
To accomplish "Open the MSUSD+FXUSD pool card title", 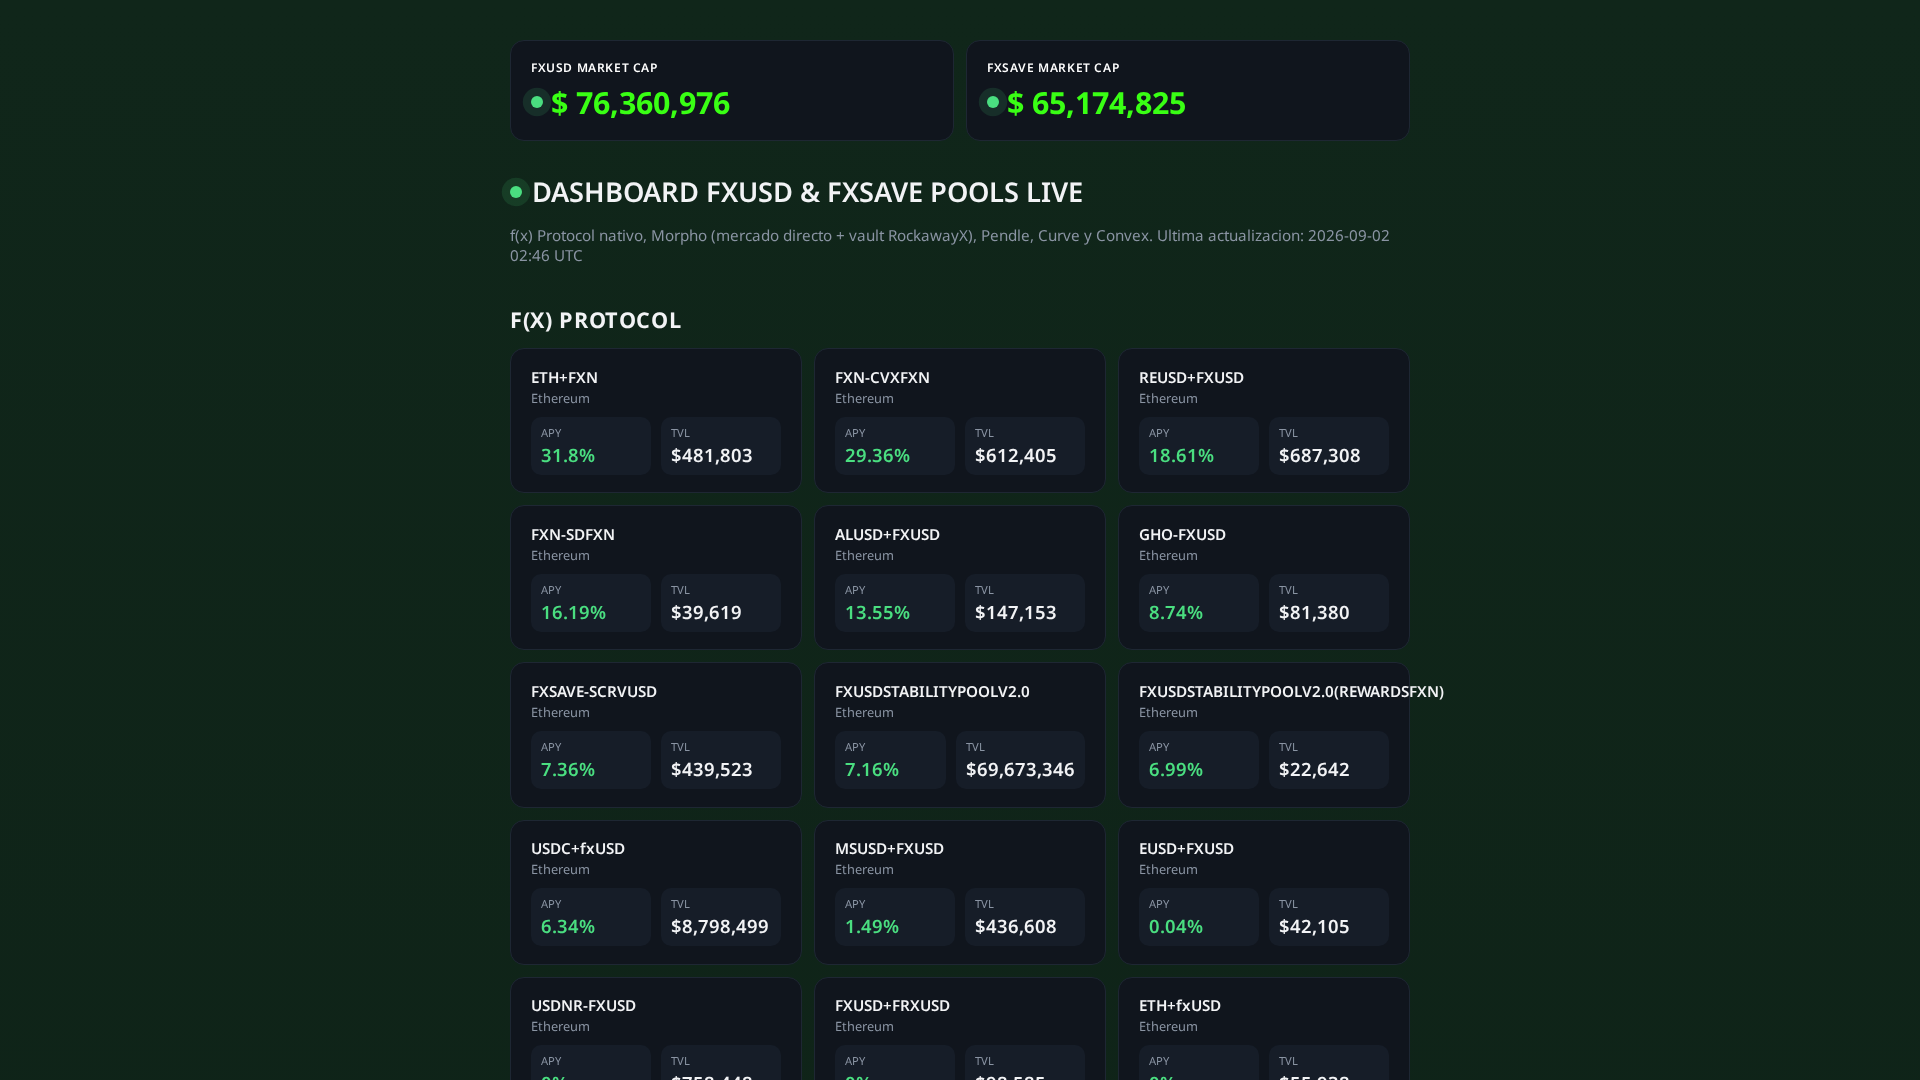I will coord(890,848).
